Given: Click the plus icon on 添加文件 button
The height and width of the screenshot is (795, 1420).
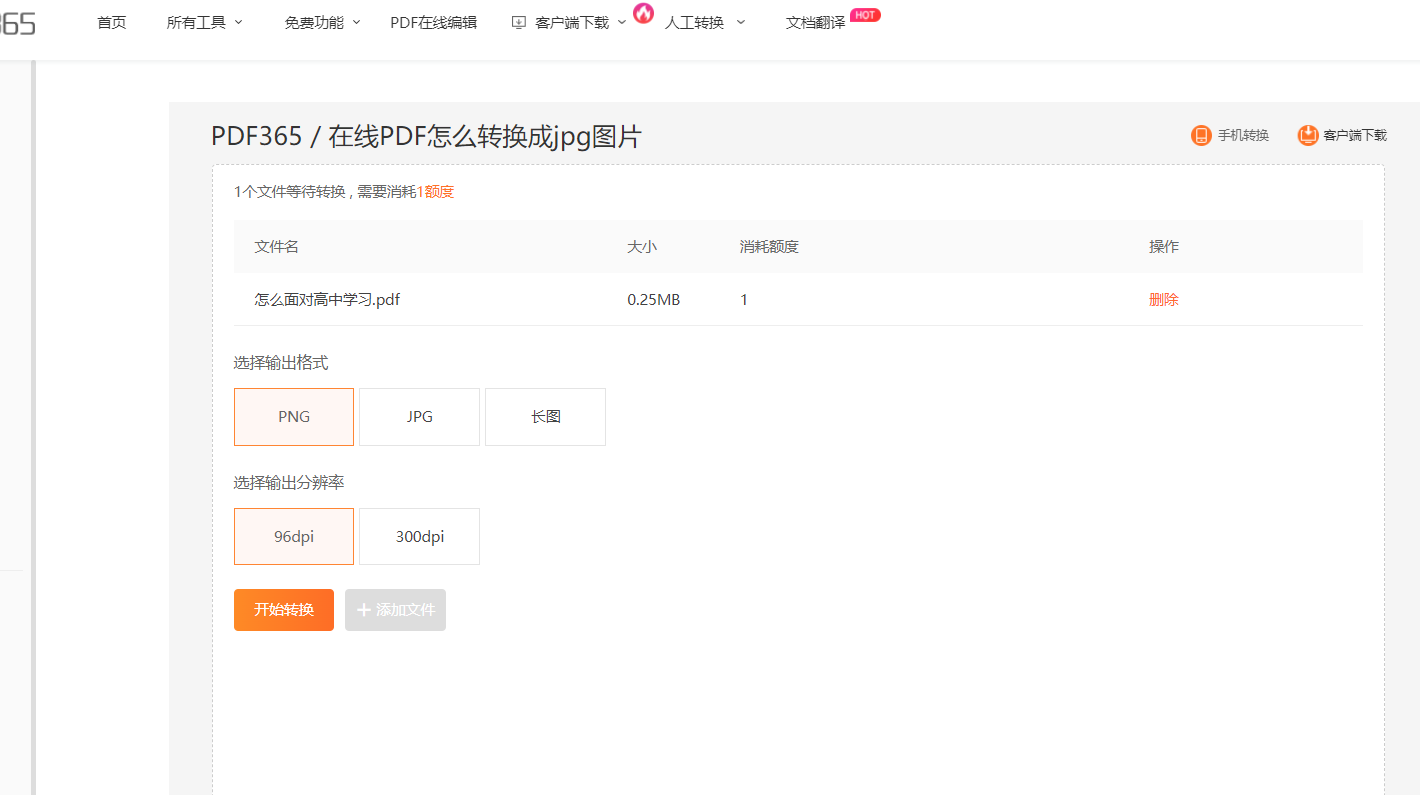Looking at the screenshot, I should pyautogui.click(x=363, y=610).
